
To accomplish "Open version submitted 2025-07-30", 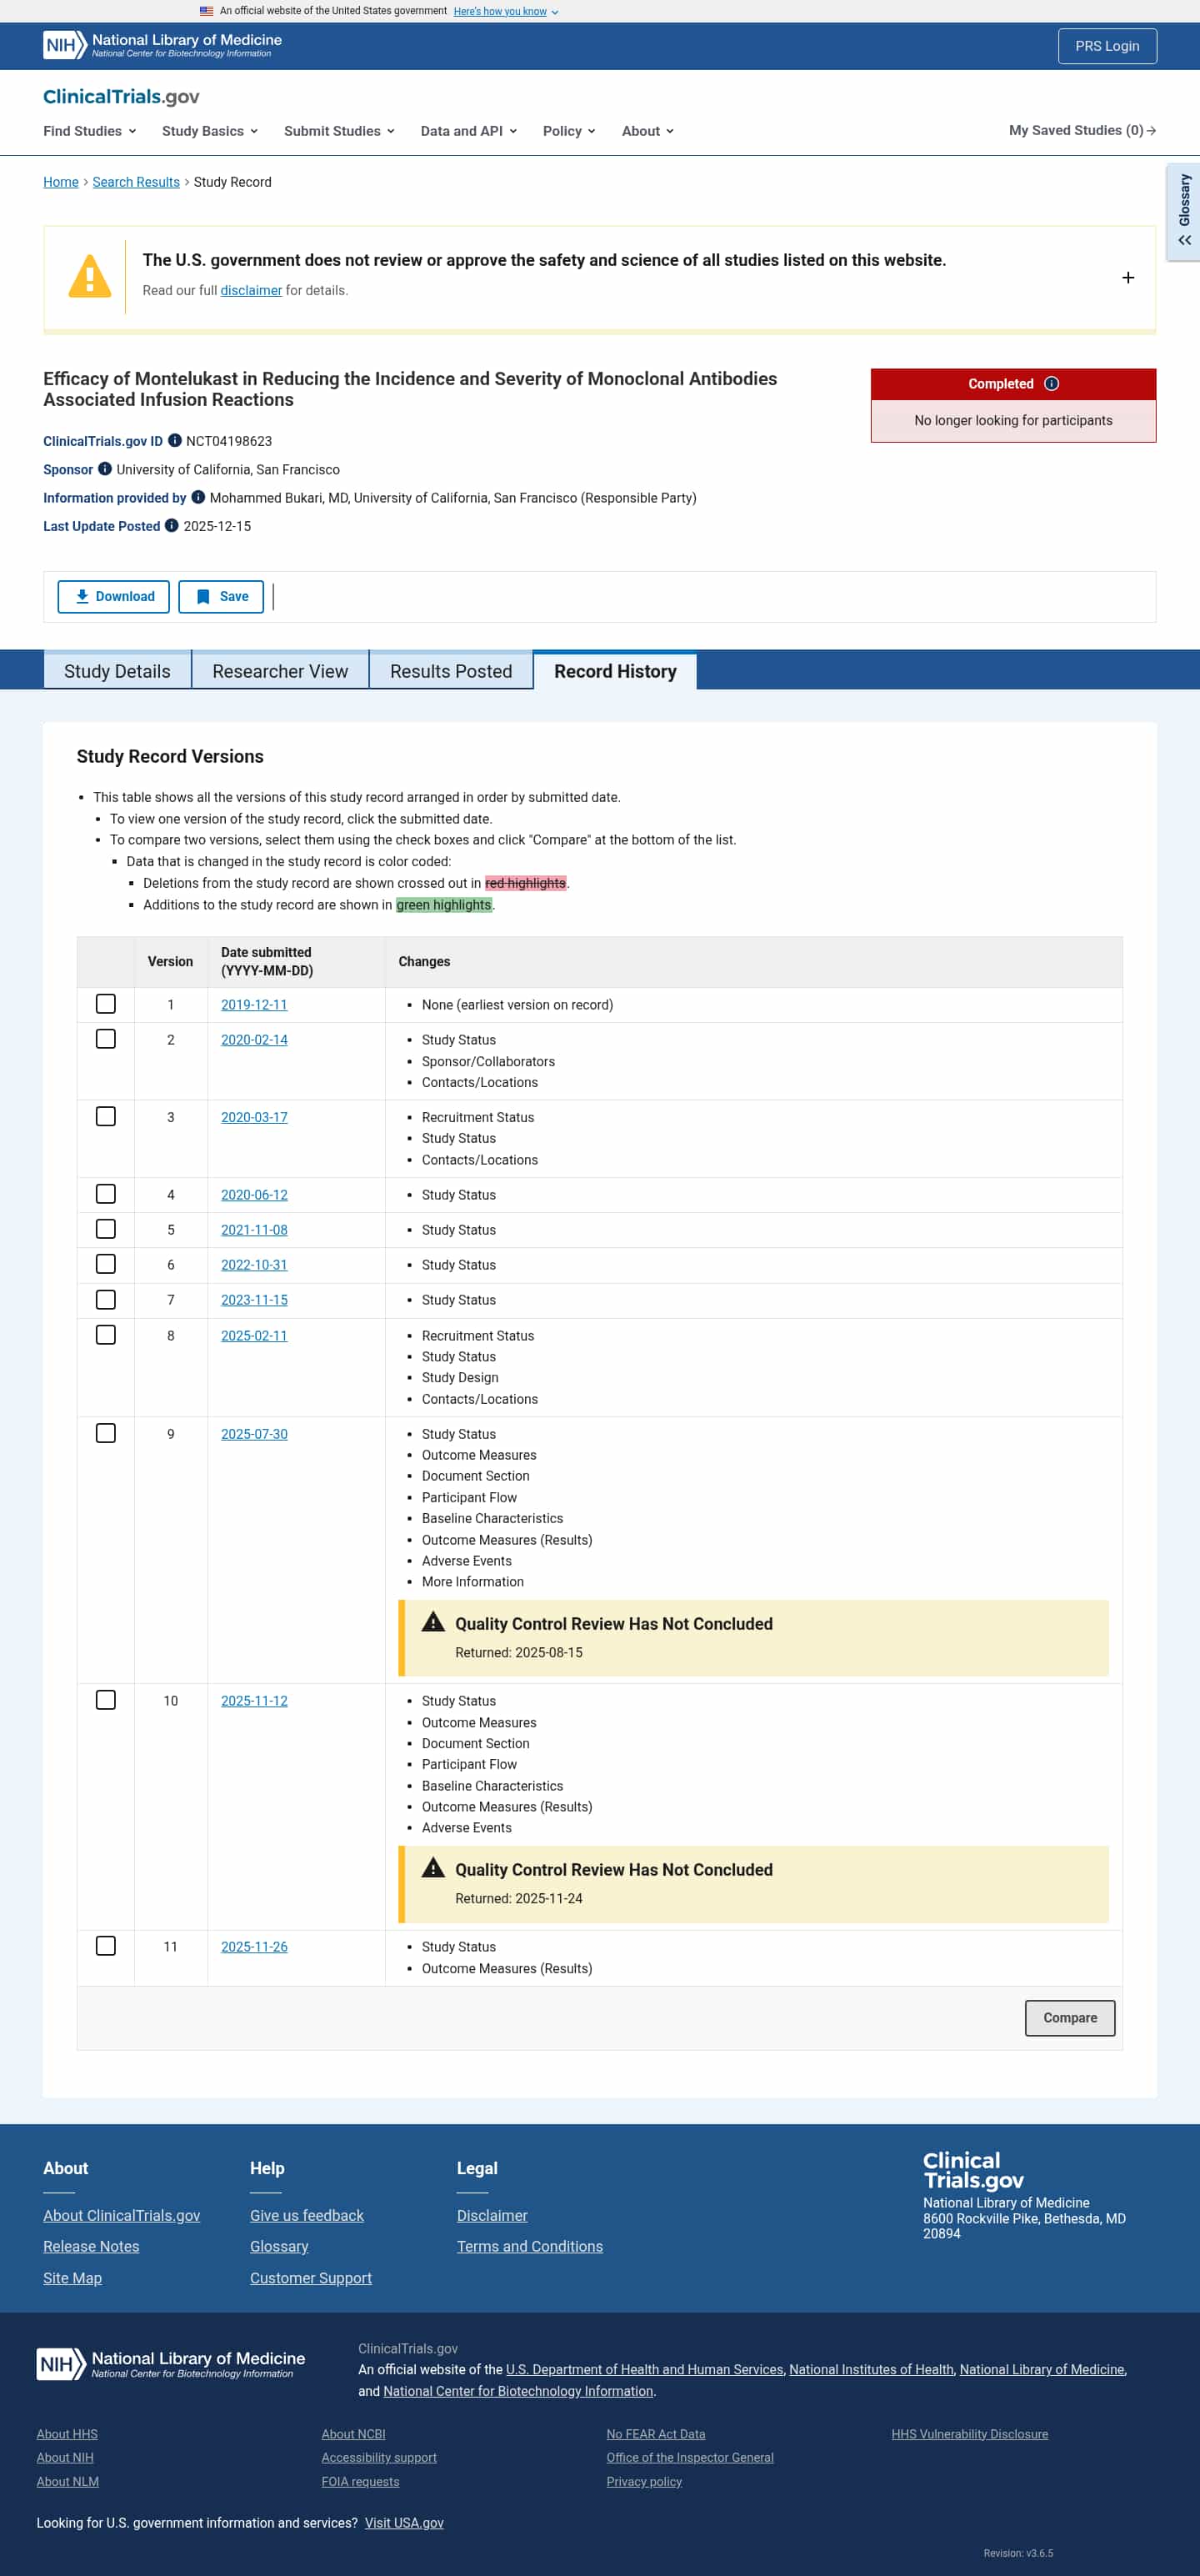I will coord(254,1434).
